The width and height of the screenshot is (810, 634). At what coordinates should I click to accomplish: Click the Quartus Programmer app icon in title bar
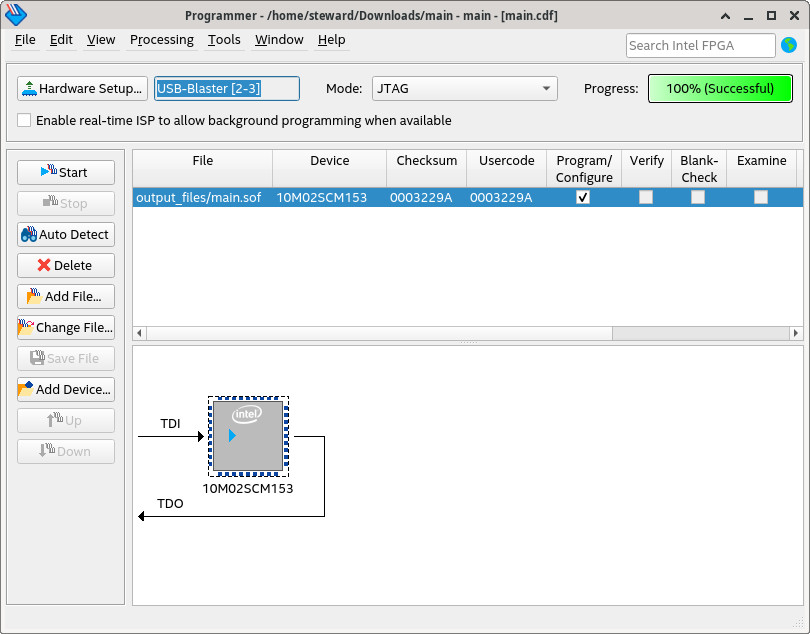[15, 15]
